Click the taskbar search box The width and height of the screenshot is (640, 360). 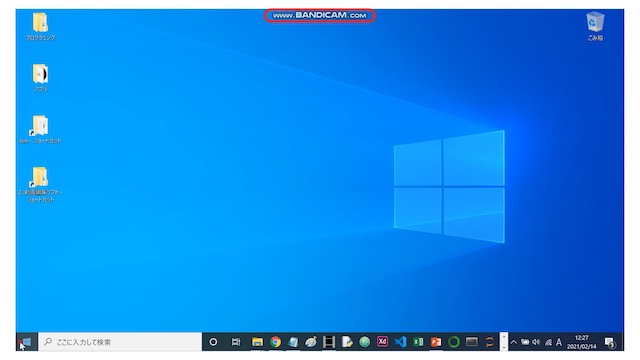(120, 342)
